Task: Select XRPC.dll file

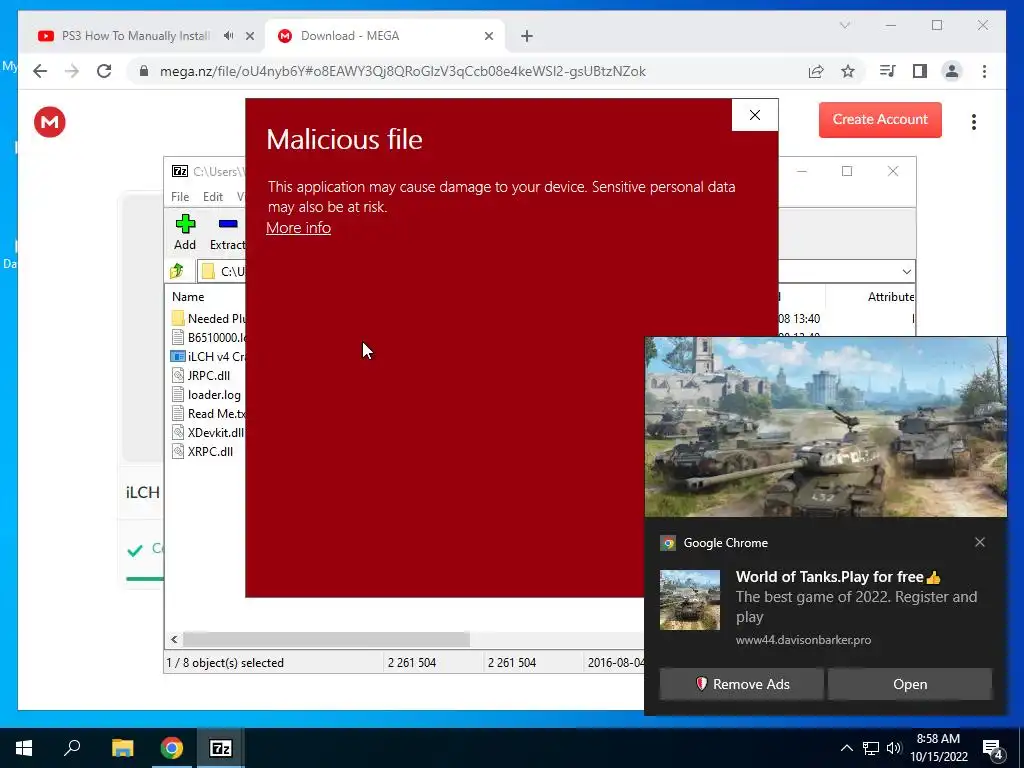Action: pyautogui.click(x=202, y=451)
